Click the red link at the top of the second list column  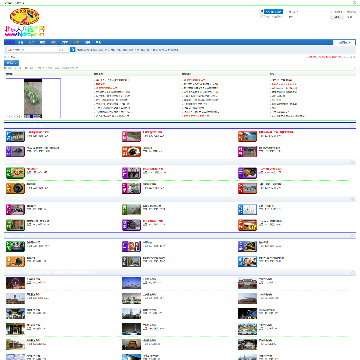(194, 80)
